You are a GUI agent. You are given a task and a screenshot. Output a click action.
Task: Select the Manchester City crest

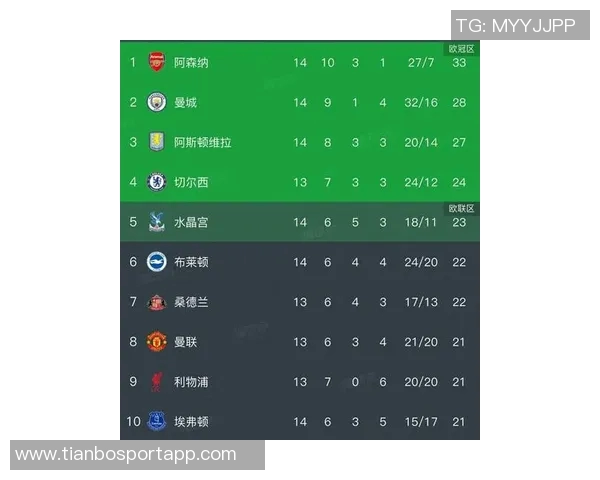click(156, 102)
